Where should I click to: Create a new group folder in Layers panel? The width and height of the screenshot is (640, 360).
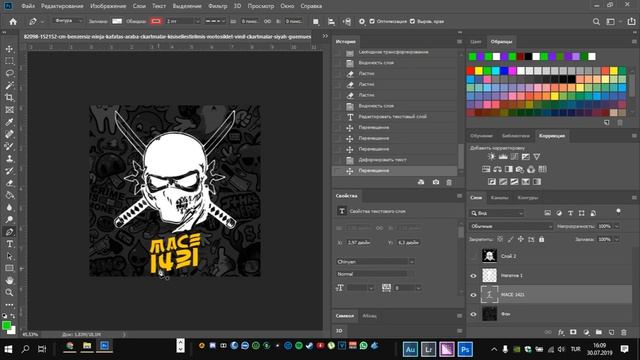pyautogui.click(x=598, y=333)
